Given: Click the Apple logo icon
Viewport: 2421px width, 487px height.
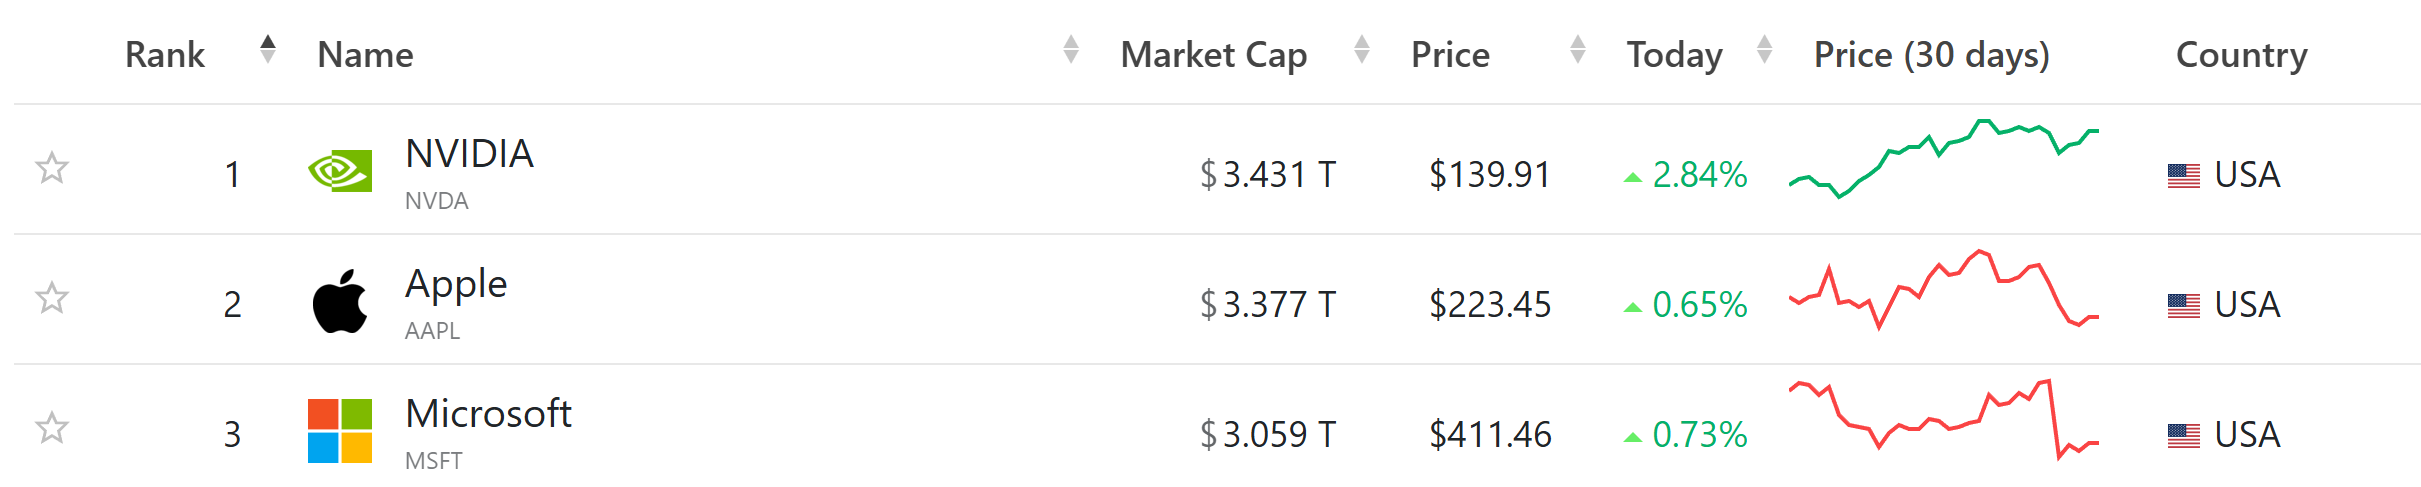Looking at the screenshot, I should point(340,301).
